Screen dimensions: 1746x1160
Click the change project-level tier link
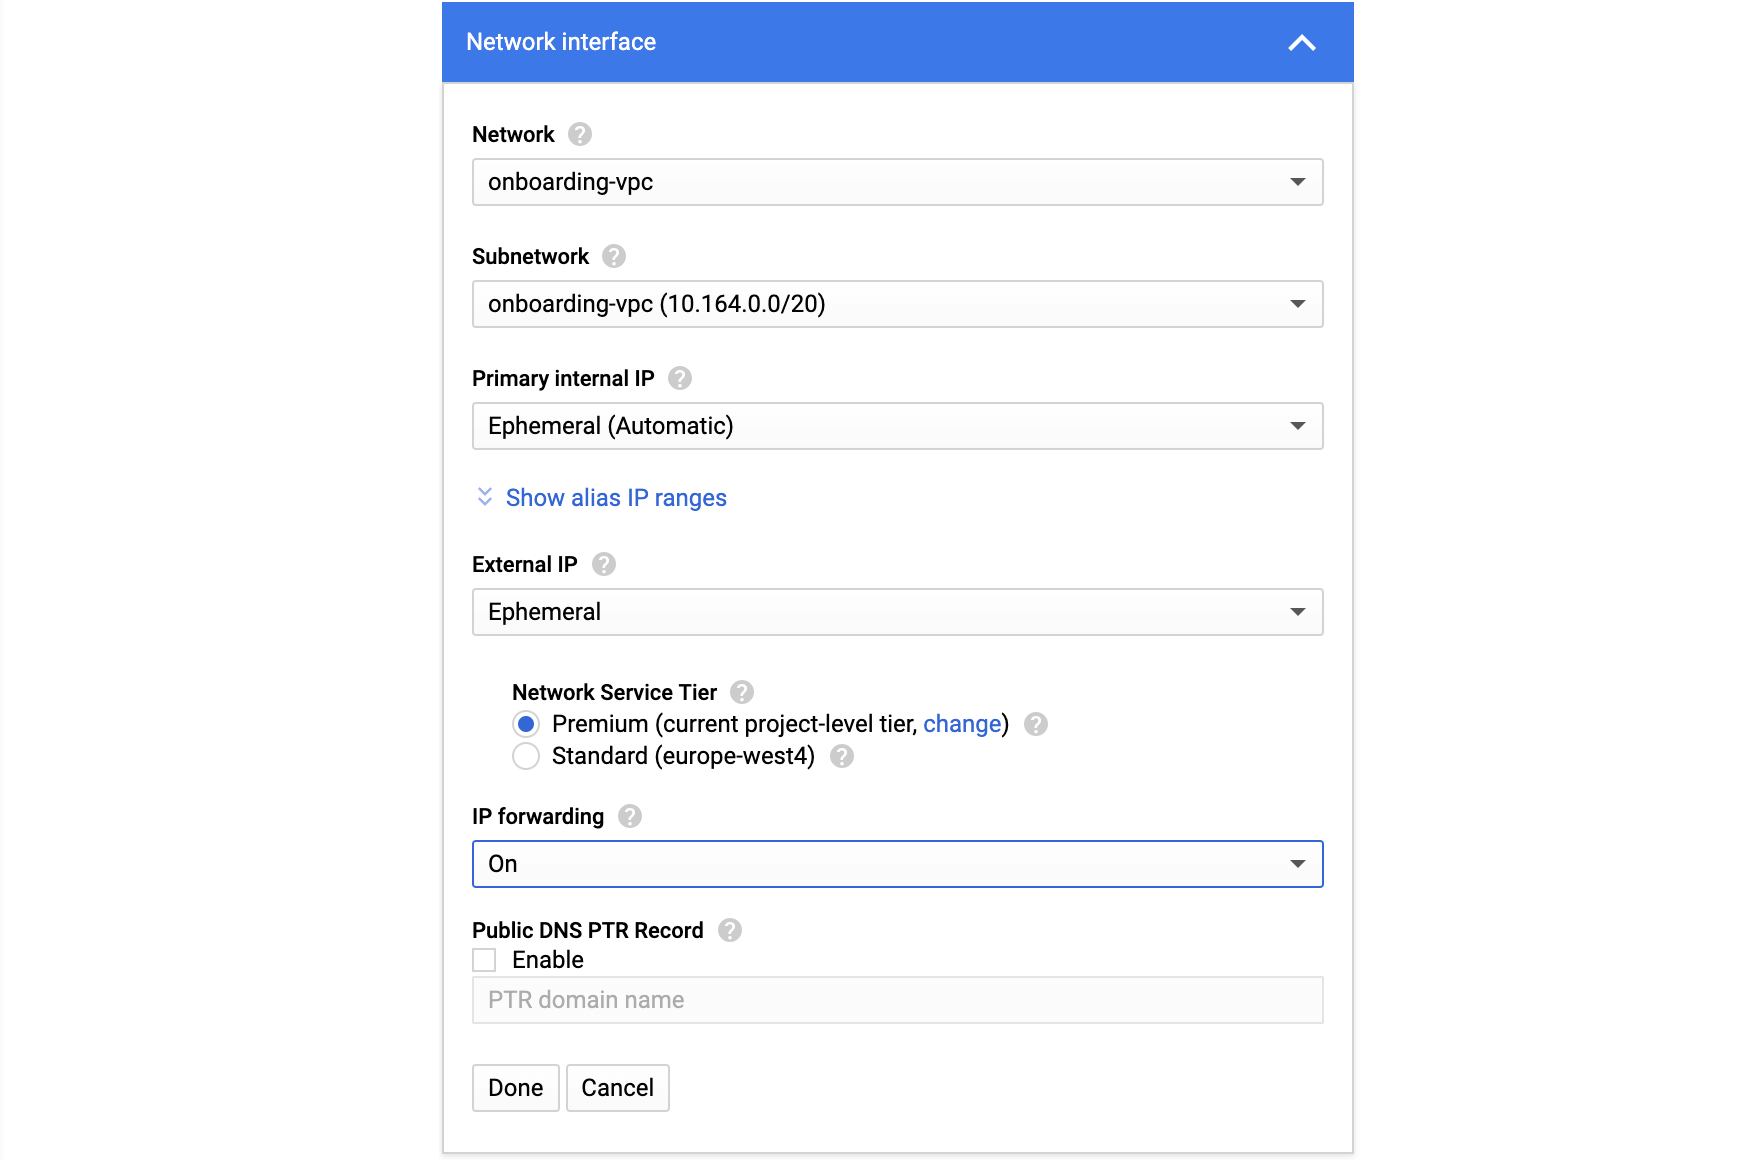(961, 723)
